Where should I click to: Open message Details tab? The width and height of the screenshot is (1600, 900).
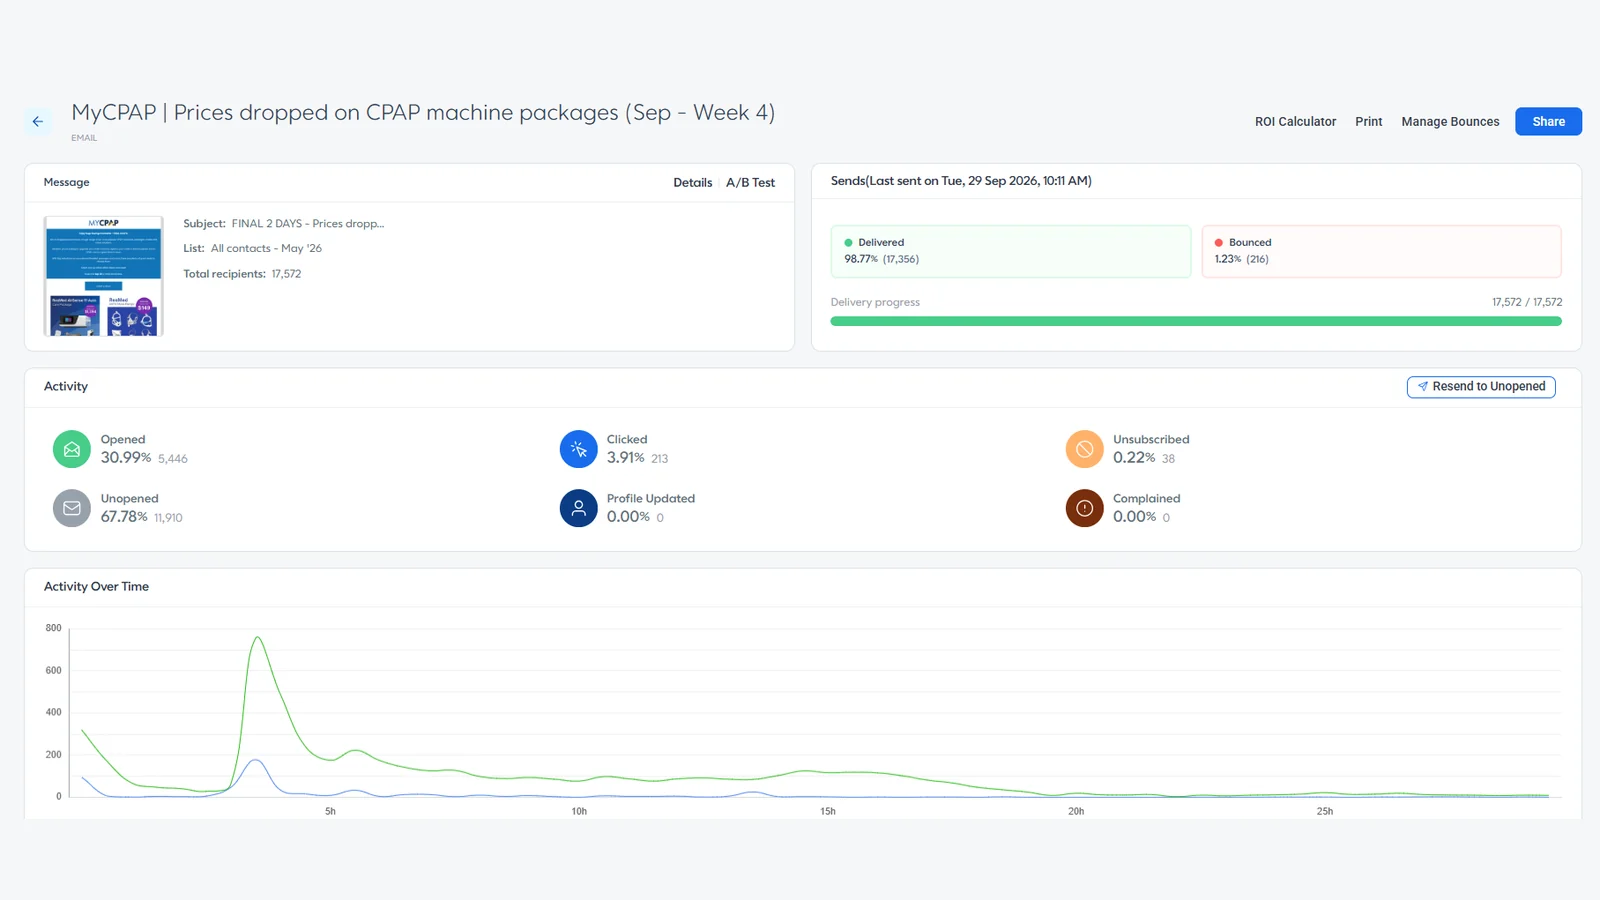pyautogui.click(x=692, y=183)
